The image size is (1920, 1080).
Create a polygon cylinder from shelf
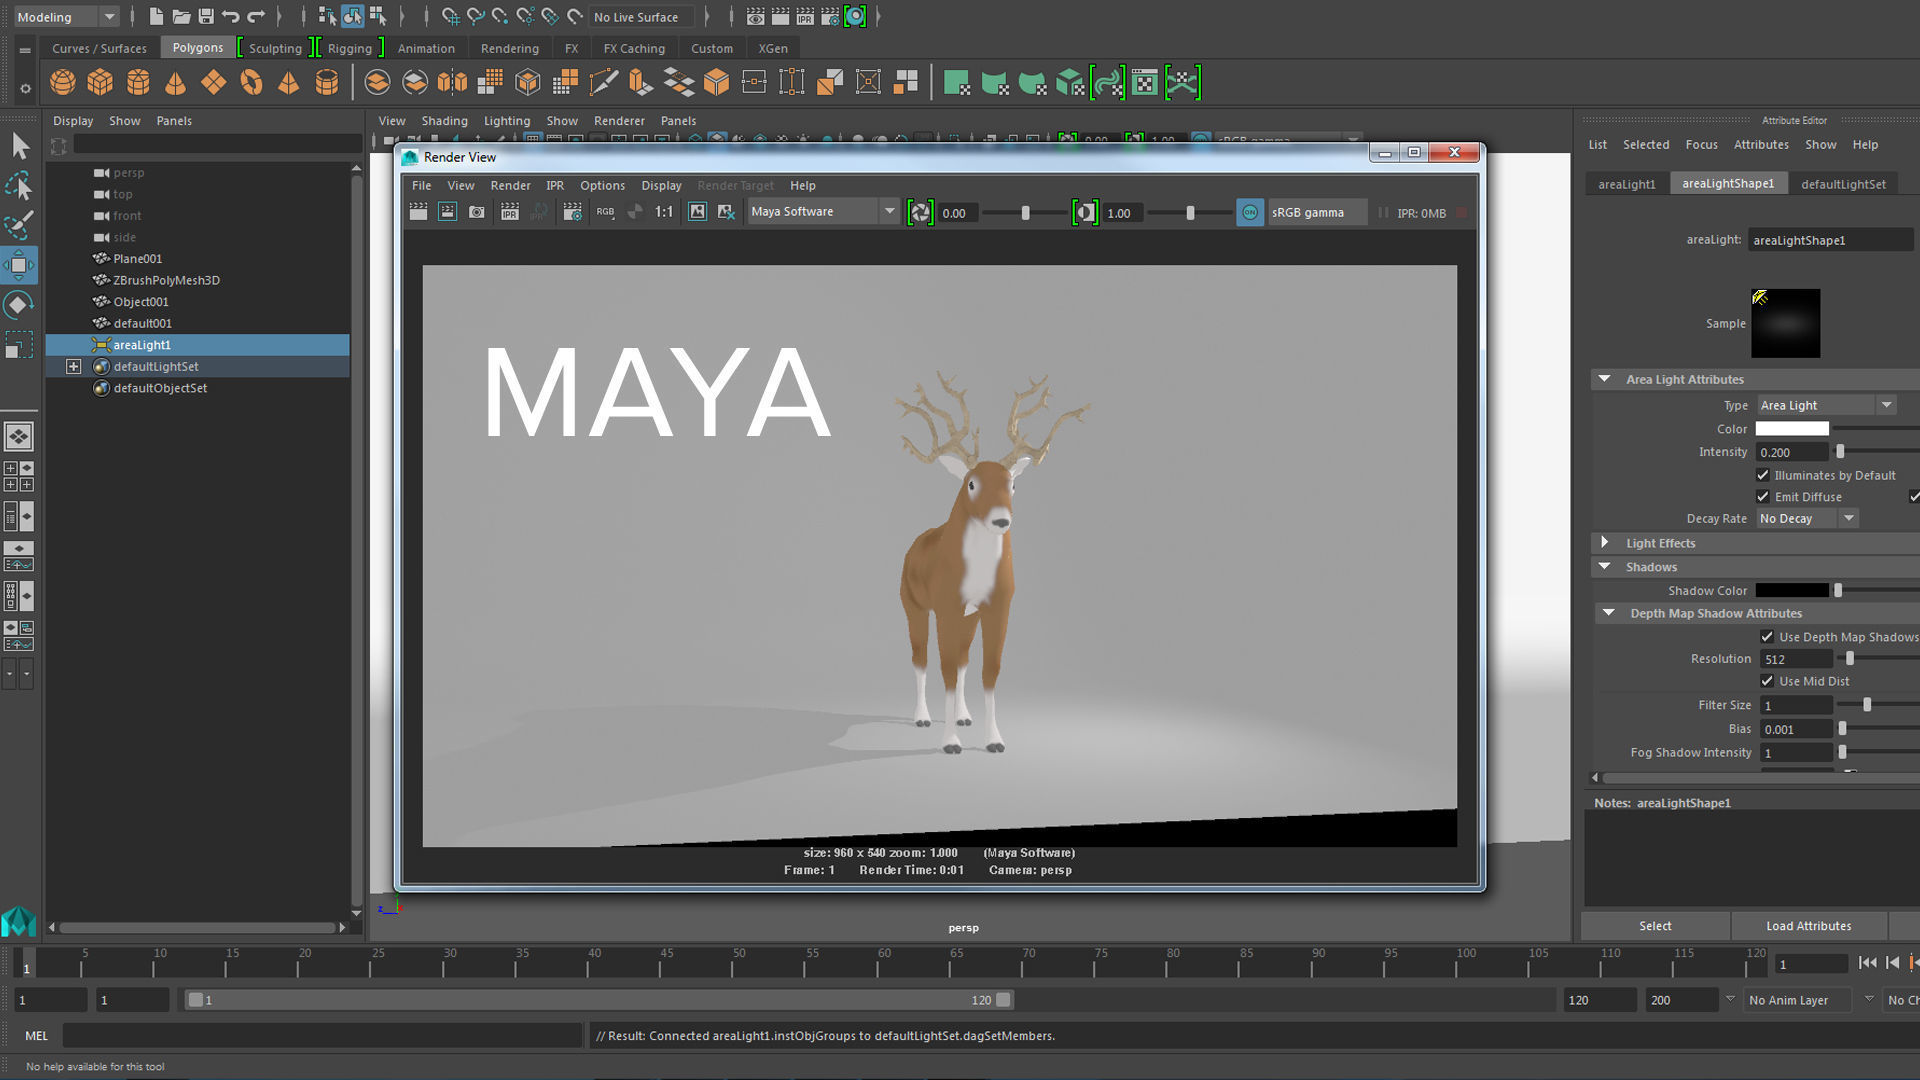click(x=138, y=82)
